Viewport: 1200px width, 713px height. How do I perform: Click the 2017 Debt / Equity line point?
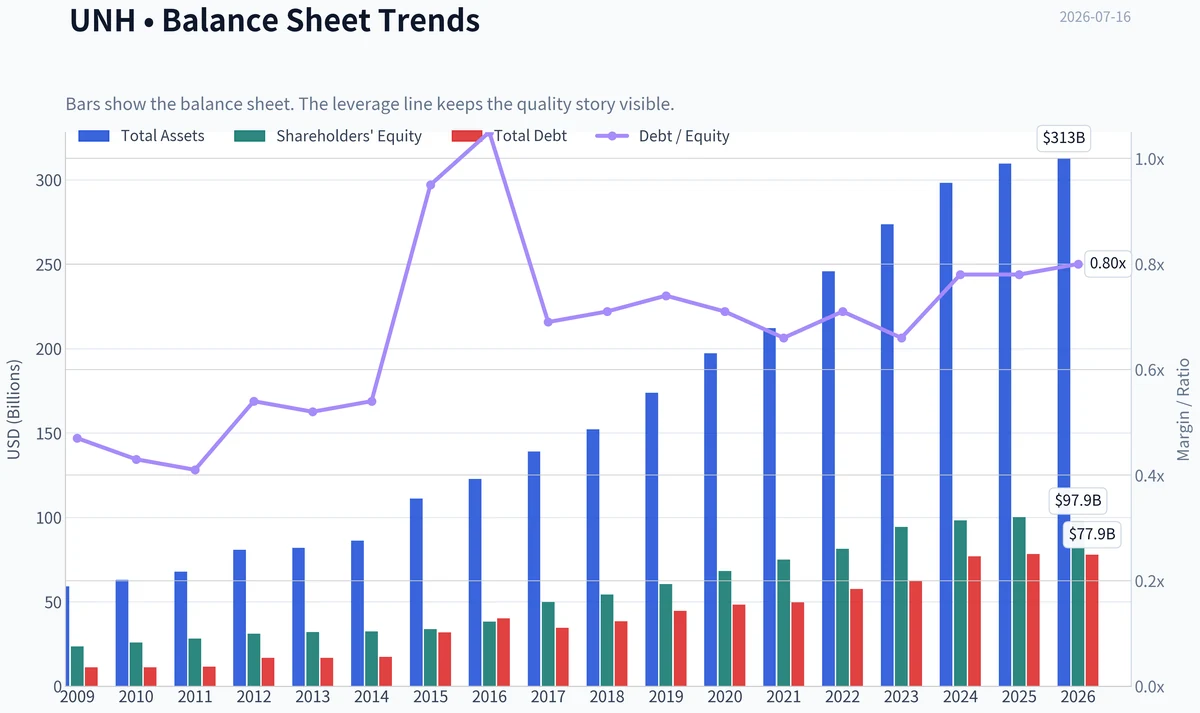tap(548, 322)
